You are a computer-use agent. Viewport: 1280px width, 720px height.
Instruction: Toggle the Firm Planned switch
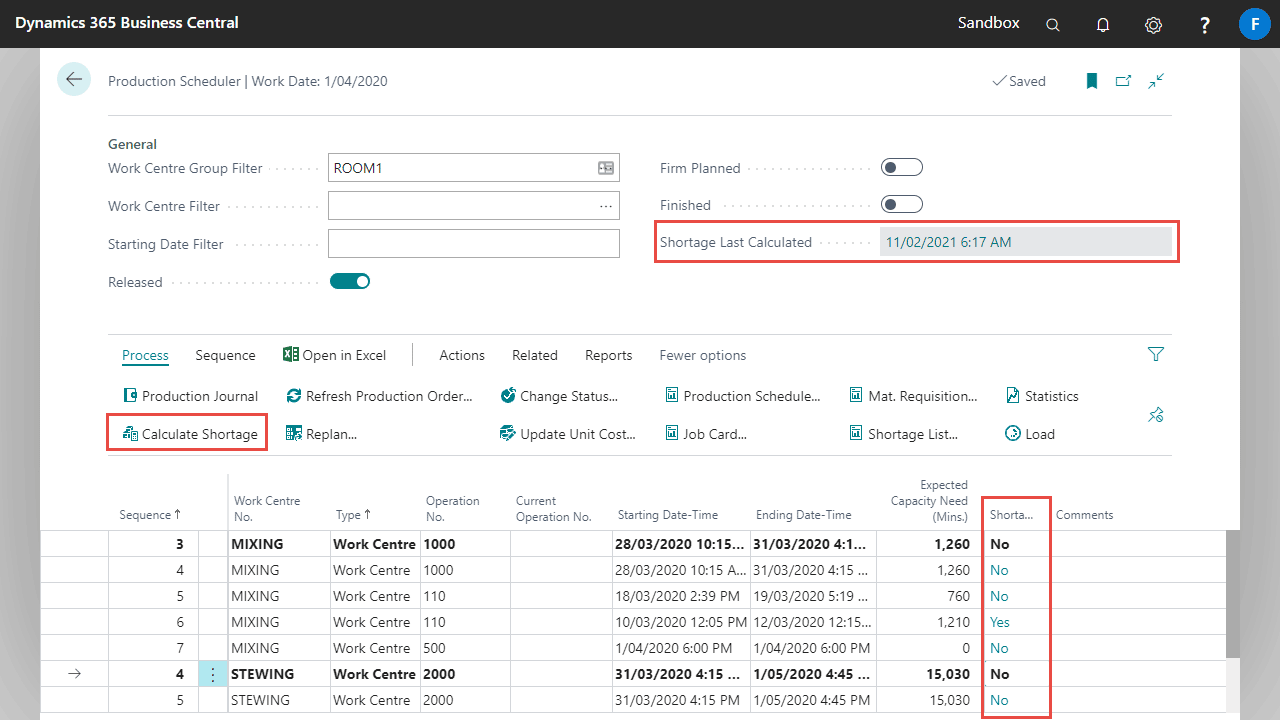tap(901, 168)
